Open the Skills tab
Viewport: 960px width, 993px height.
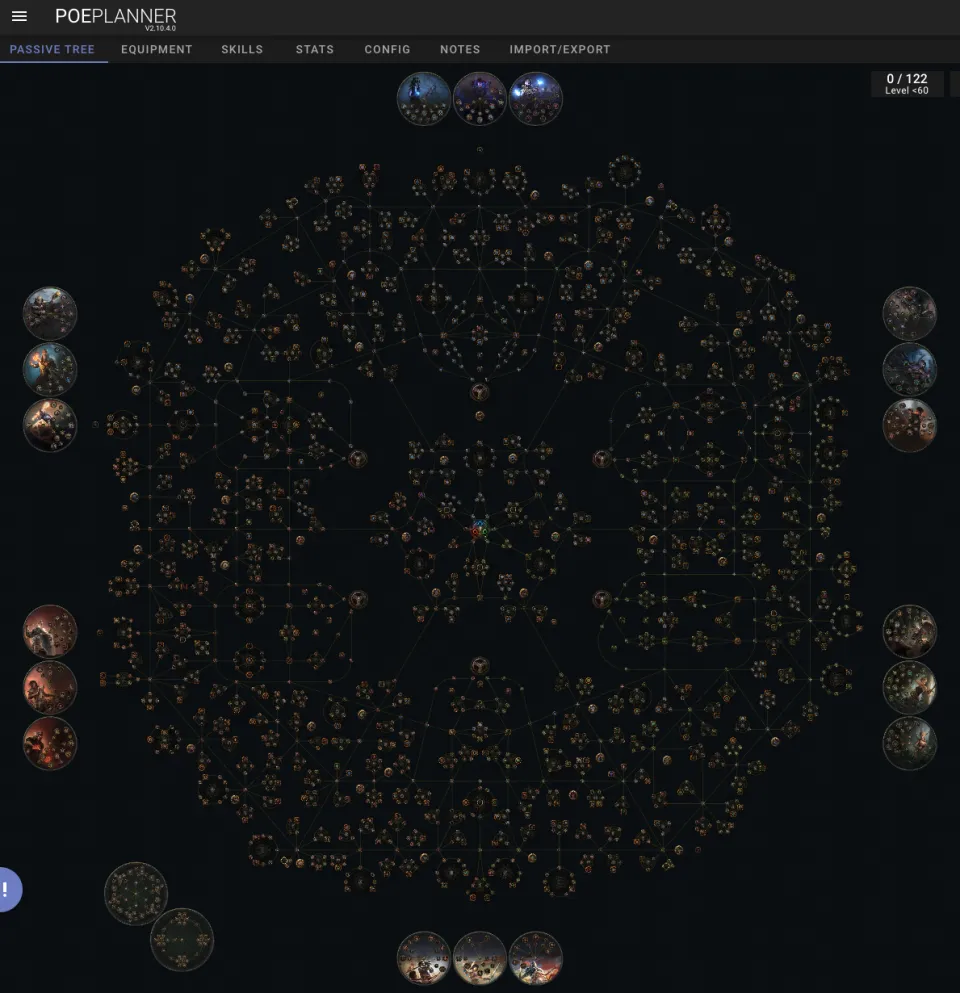point(242,49)
